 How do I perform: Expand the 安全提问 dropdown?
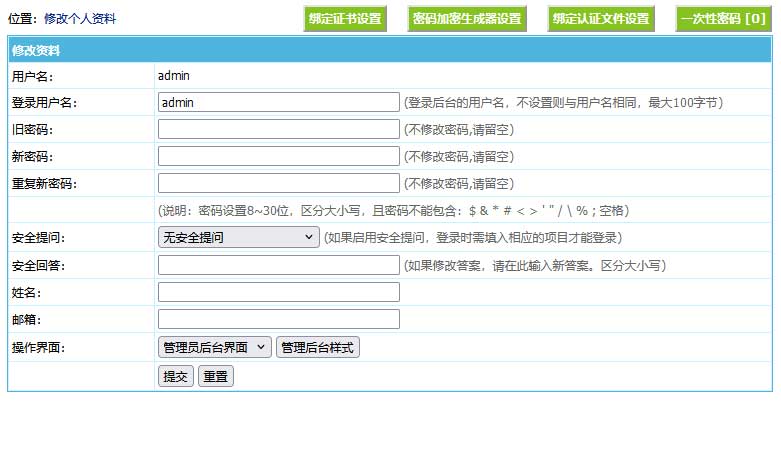click(238, 237)
